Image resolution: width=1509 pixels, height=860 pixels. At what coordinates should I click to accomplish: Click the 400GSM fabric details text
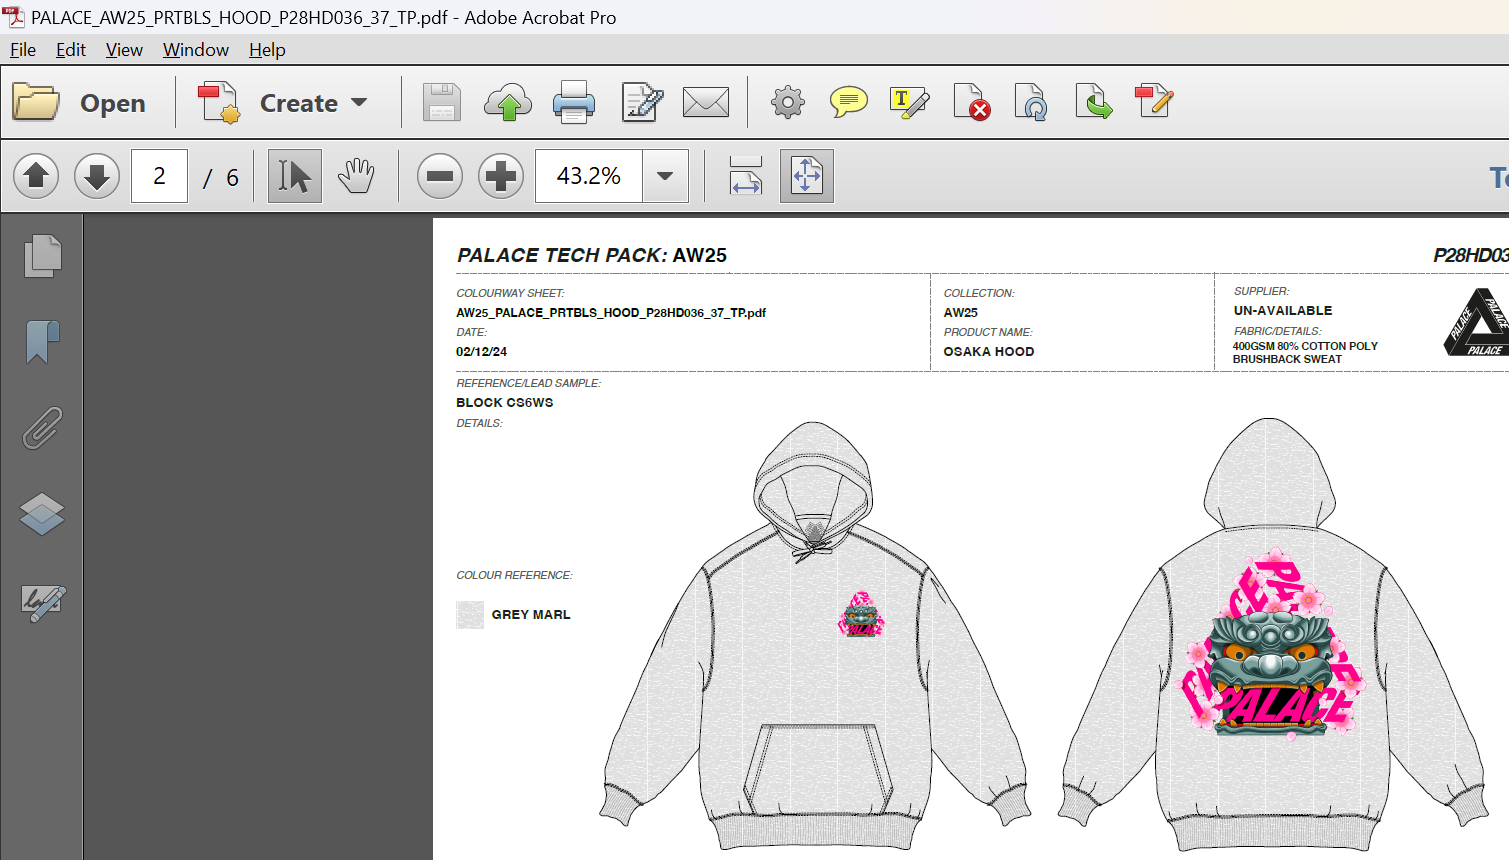pos(1305,352)
